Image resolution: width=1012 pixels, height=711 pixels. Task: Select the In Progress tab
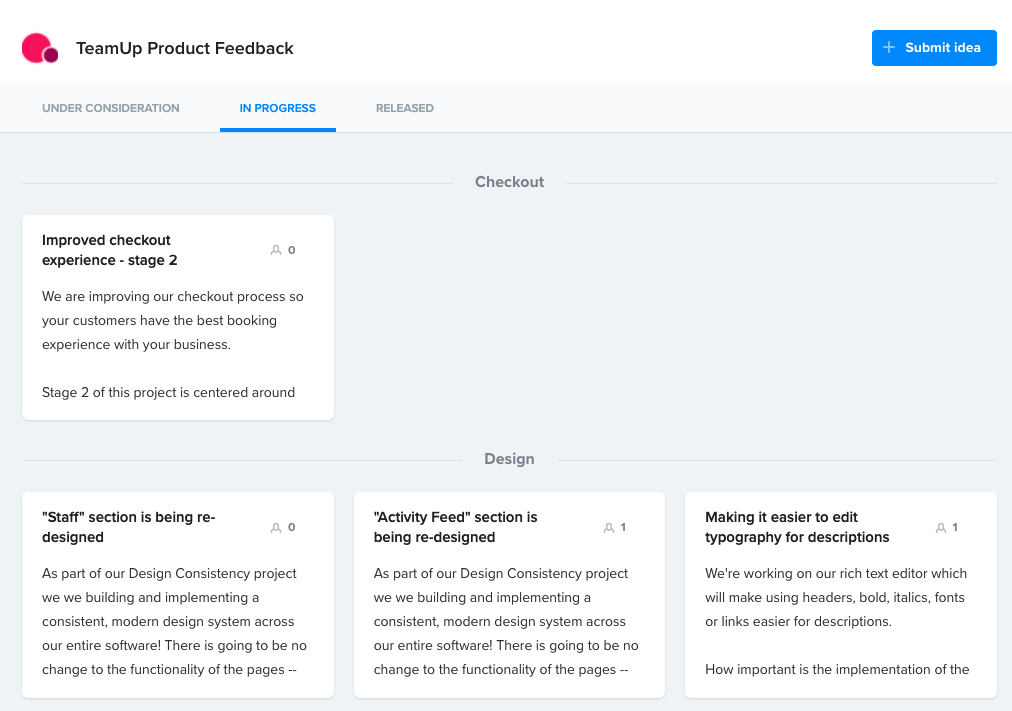pos(277,108)
